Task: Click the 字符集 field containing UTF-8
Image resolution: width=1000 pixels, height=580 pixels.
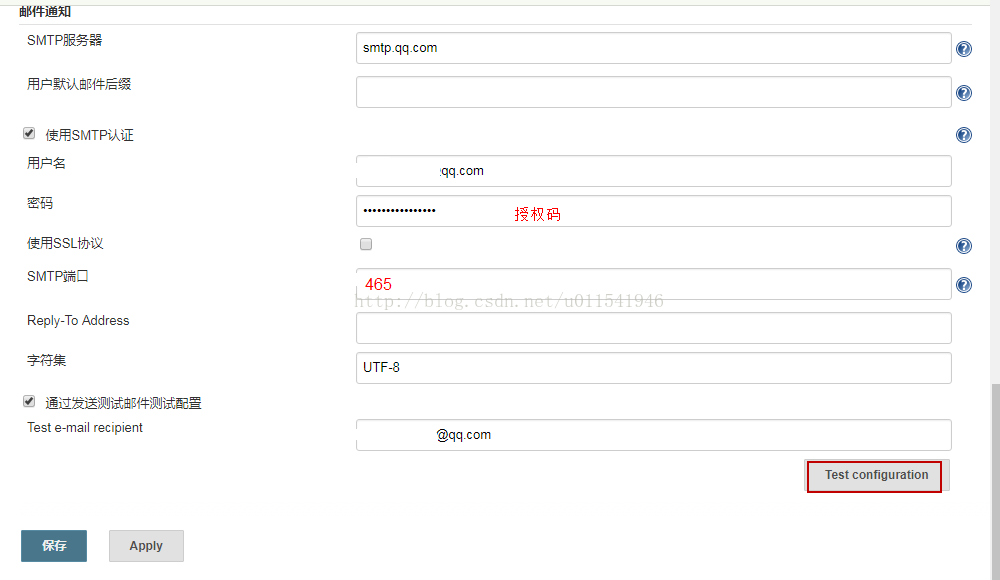Action: click(650, 367)
